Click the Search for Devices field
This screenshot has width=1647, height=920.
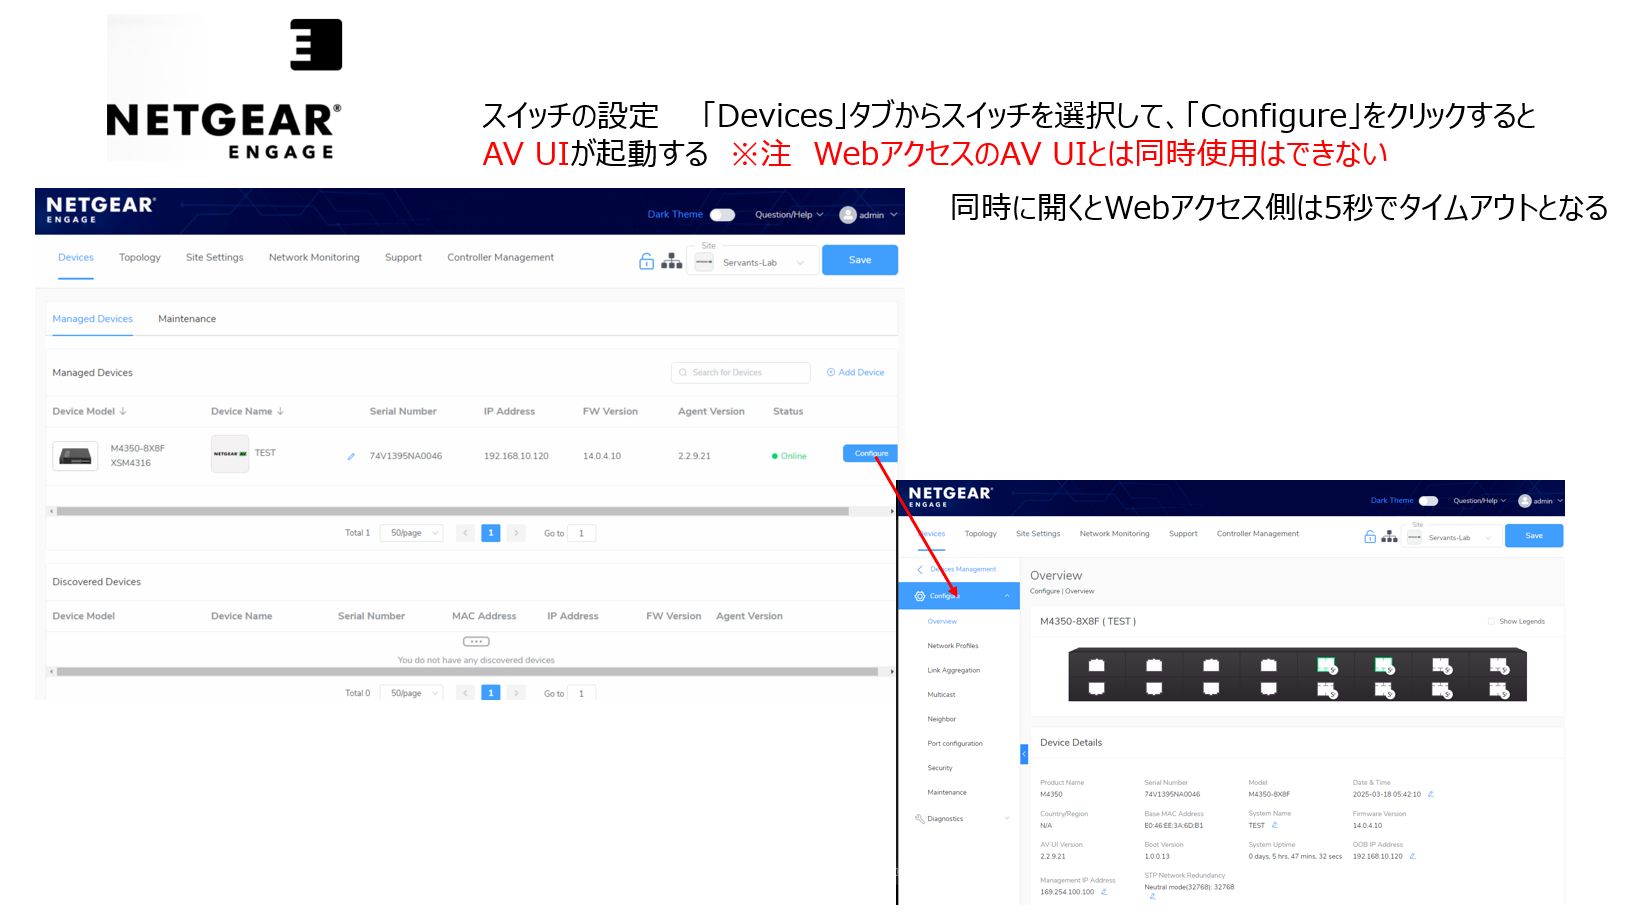click(x=741, y=373)
